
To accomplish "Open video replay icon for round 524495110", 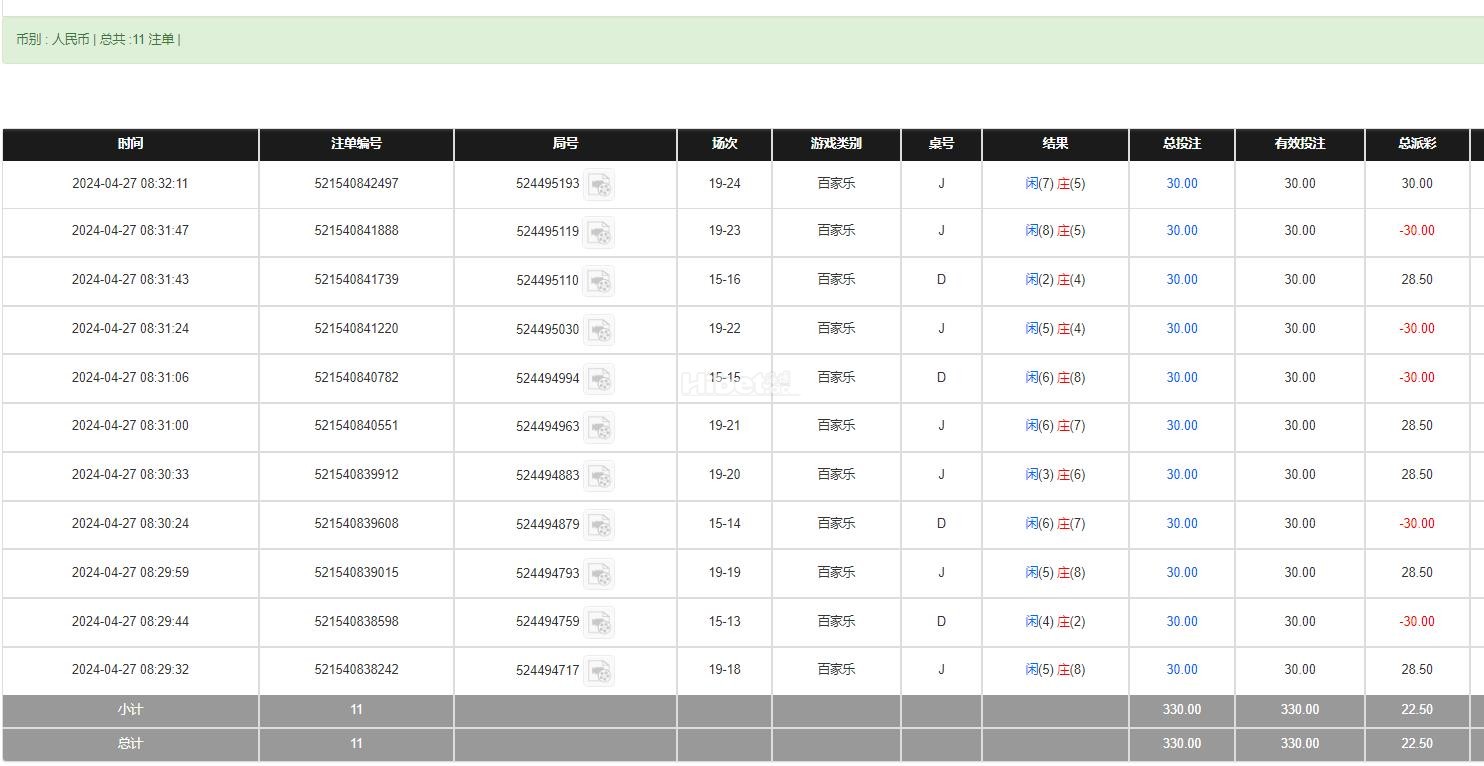I will click(599, 282).
